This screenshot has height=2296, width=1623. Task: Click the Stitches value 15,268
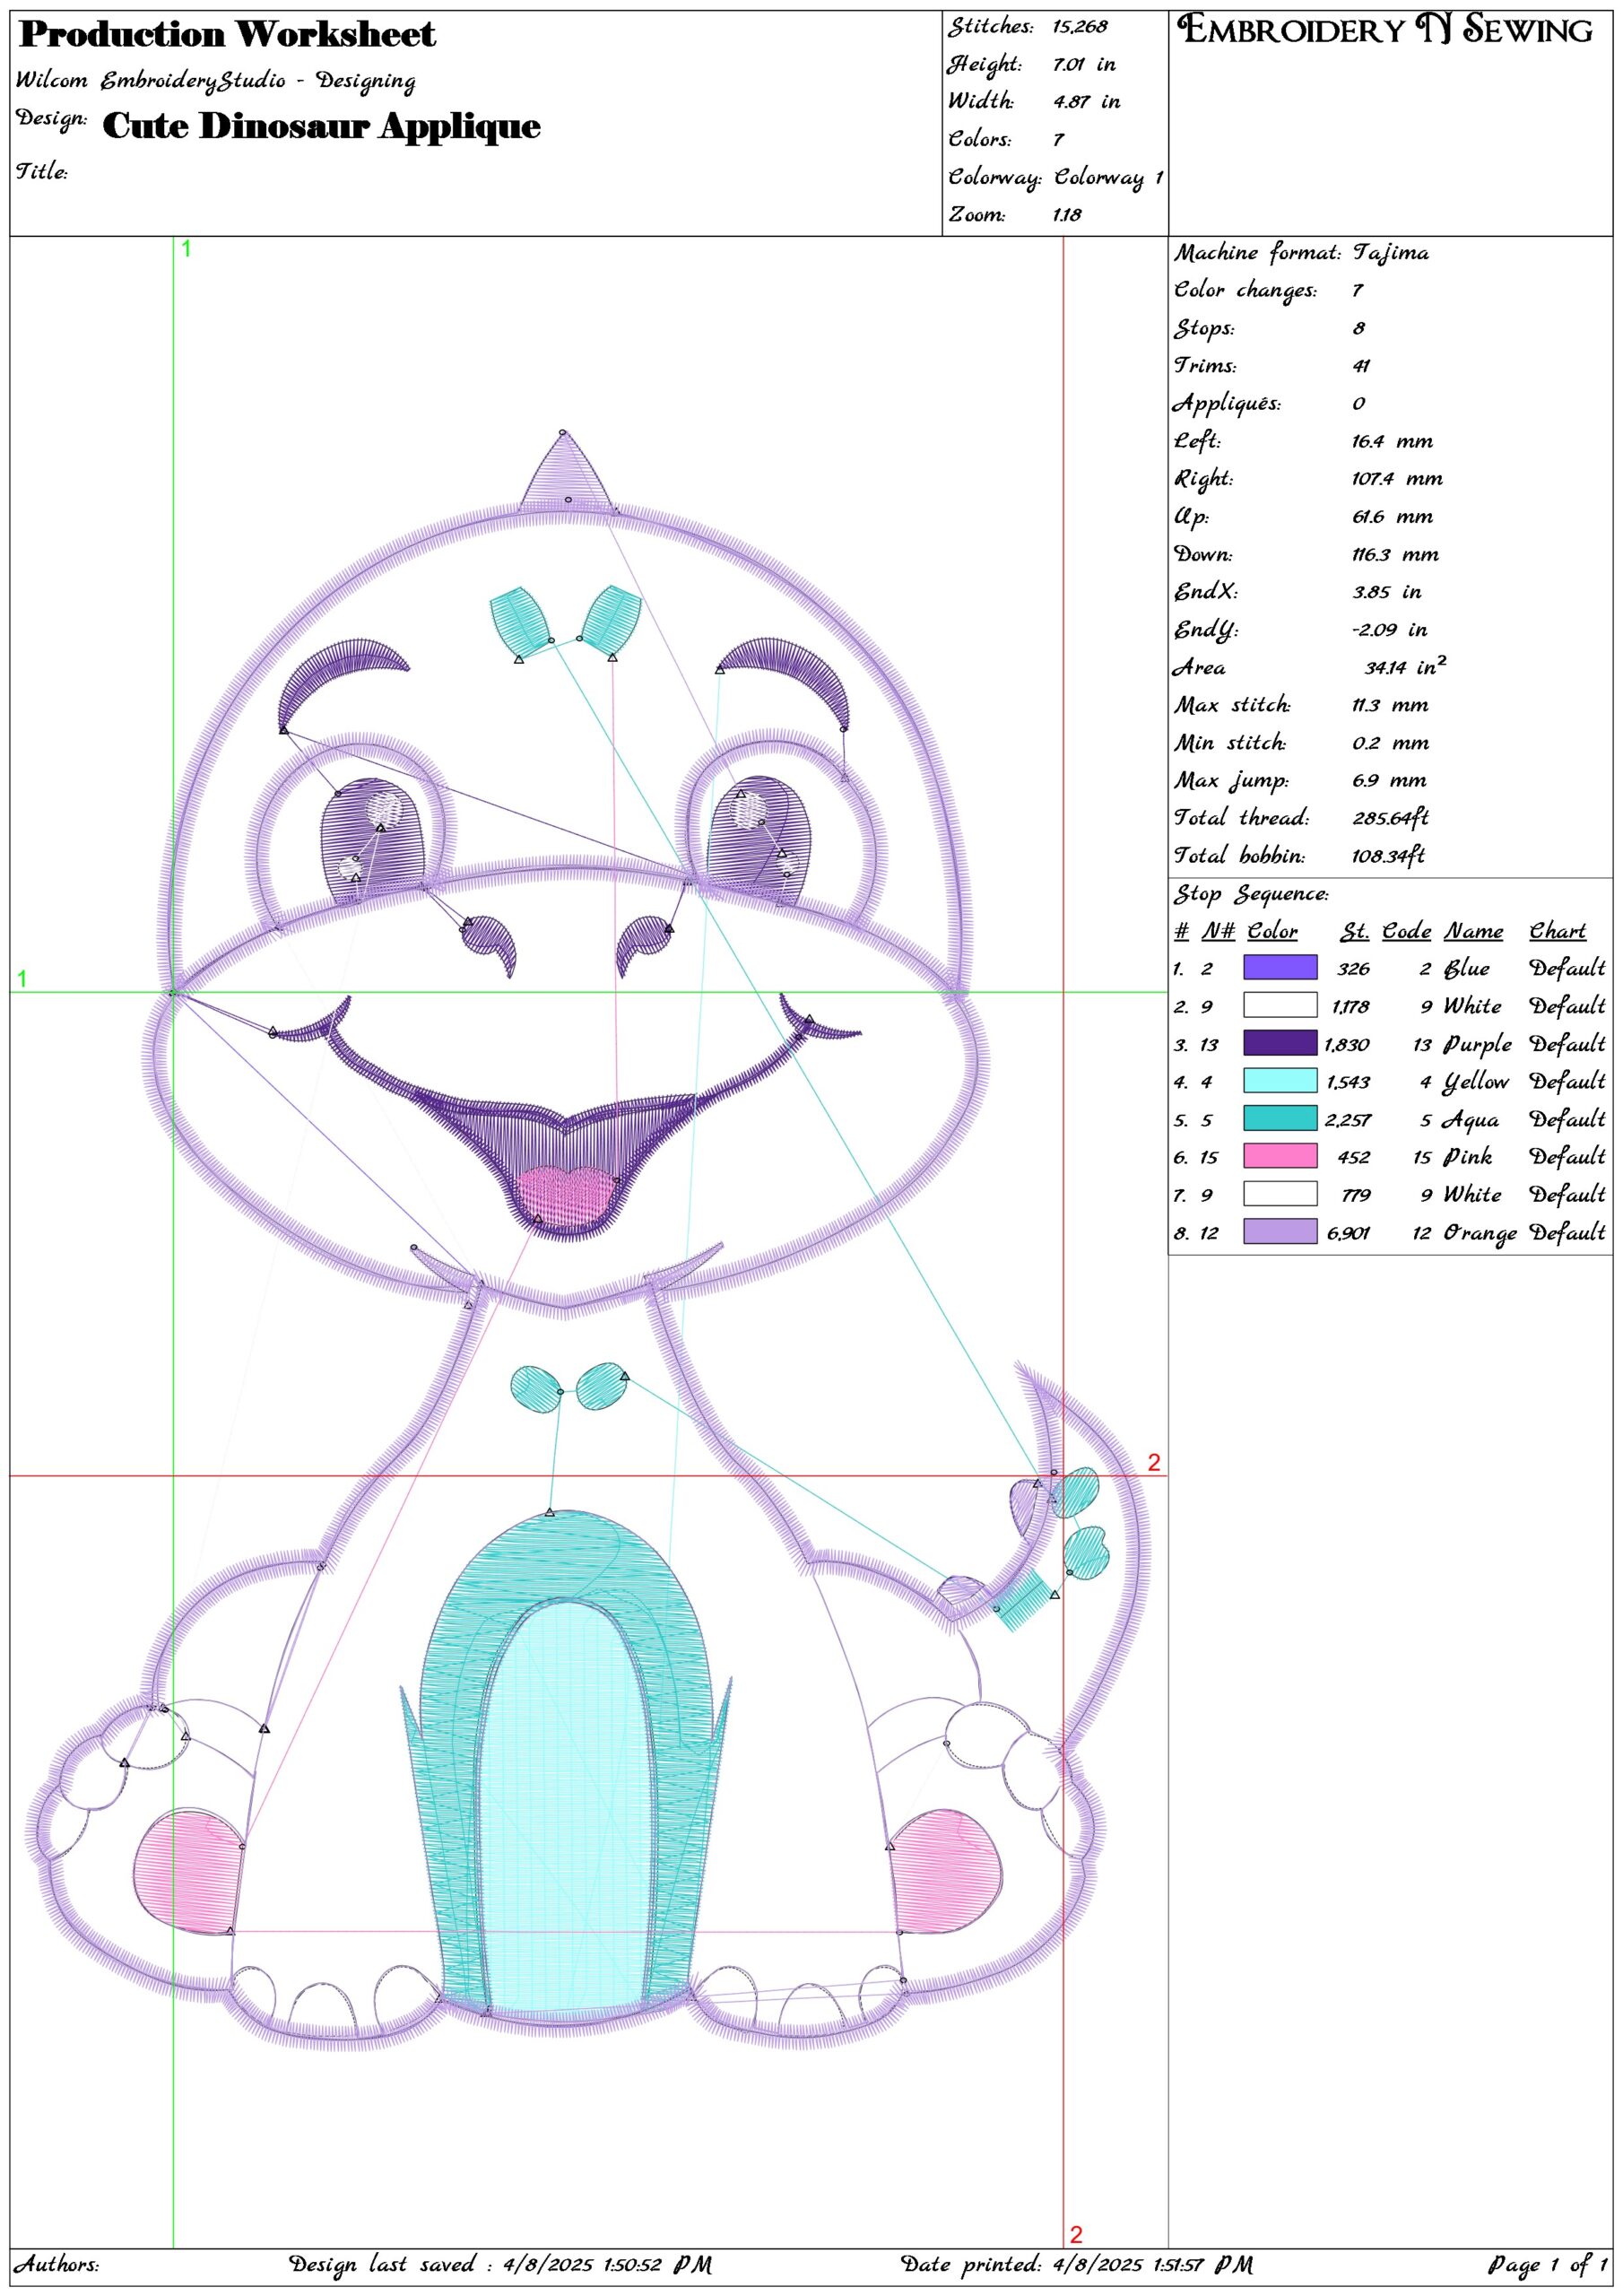pyautogui.click(x=1079, y=27)
